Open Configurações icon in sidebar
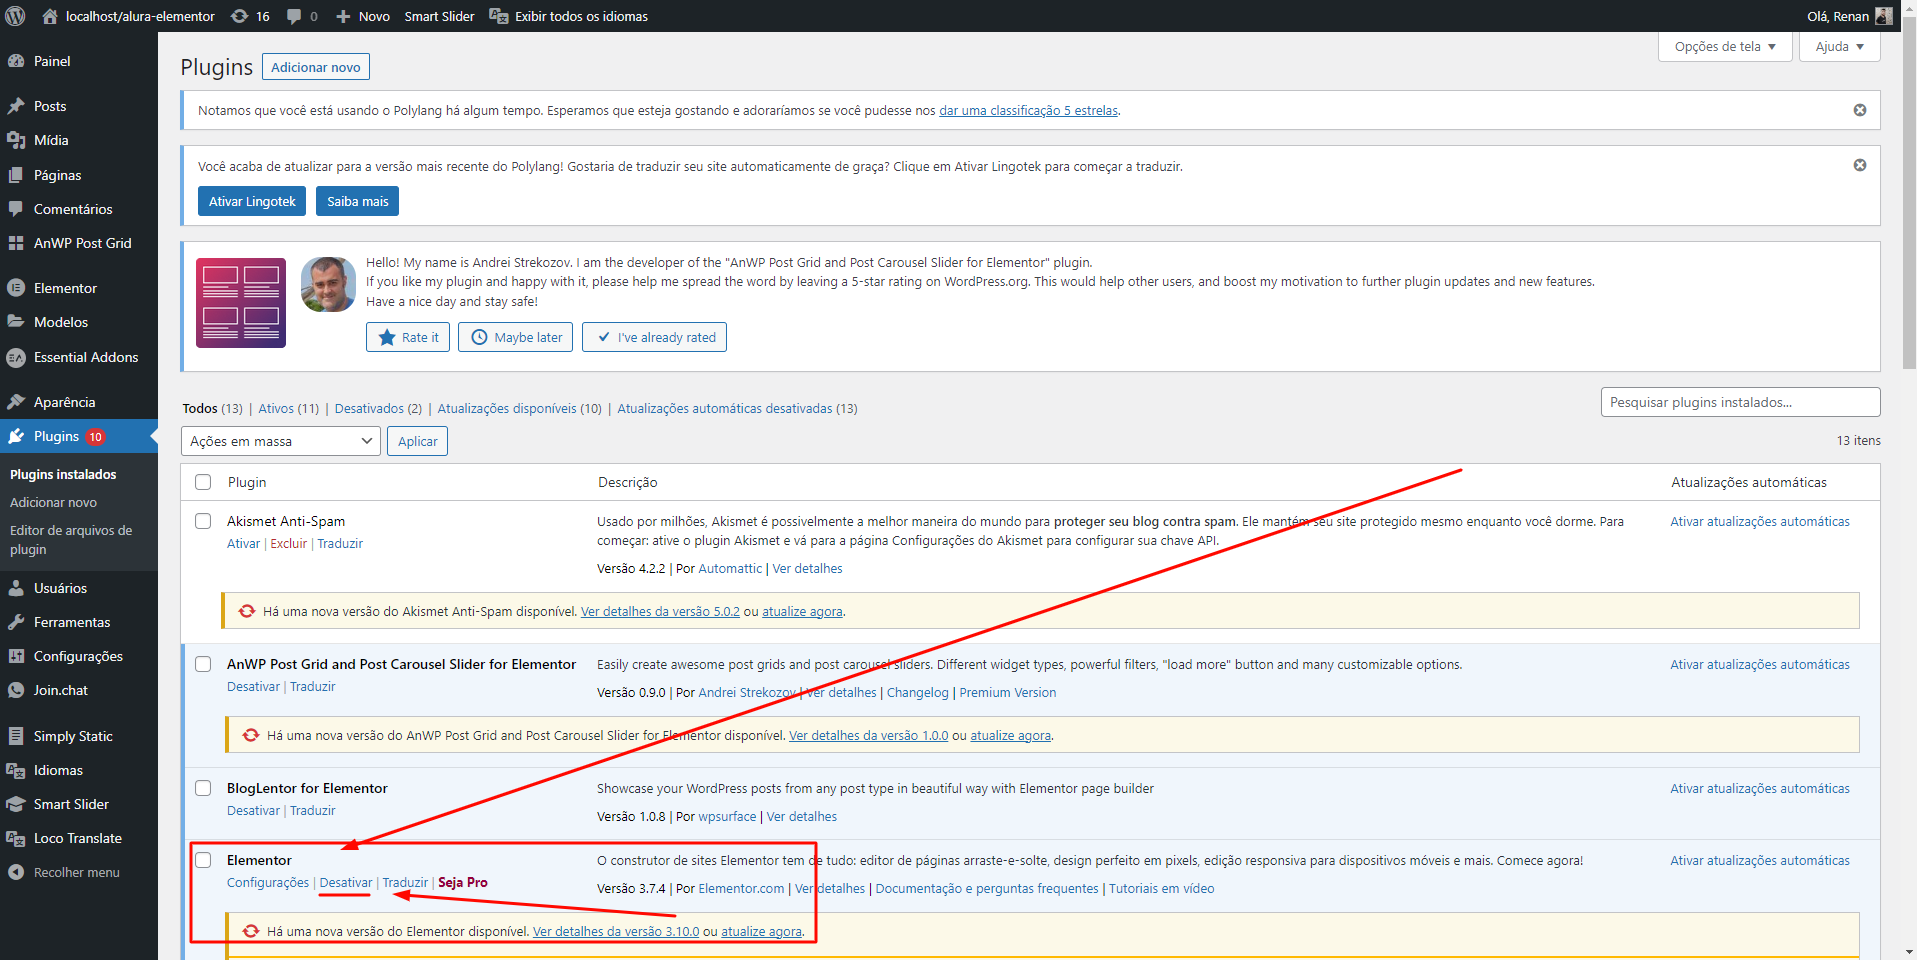The height and width of the screenshot is (960, 1917). [x=16, y=656]
